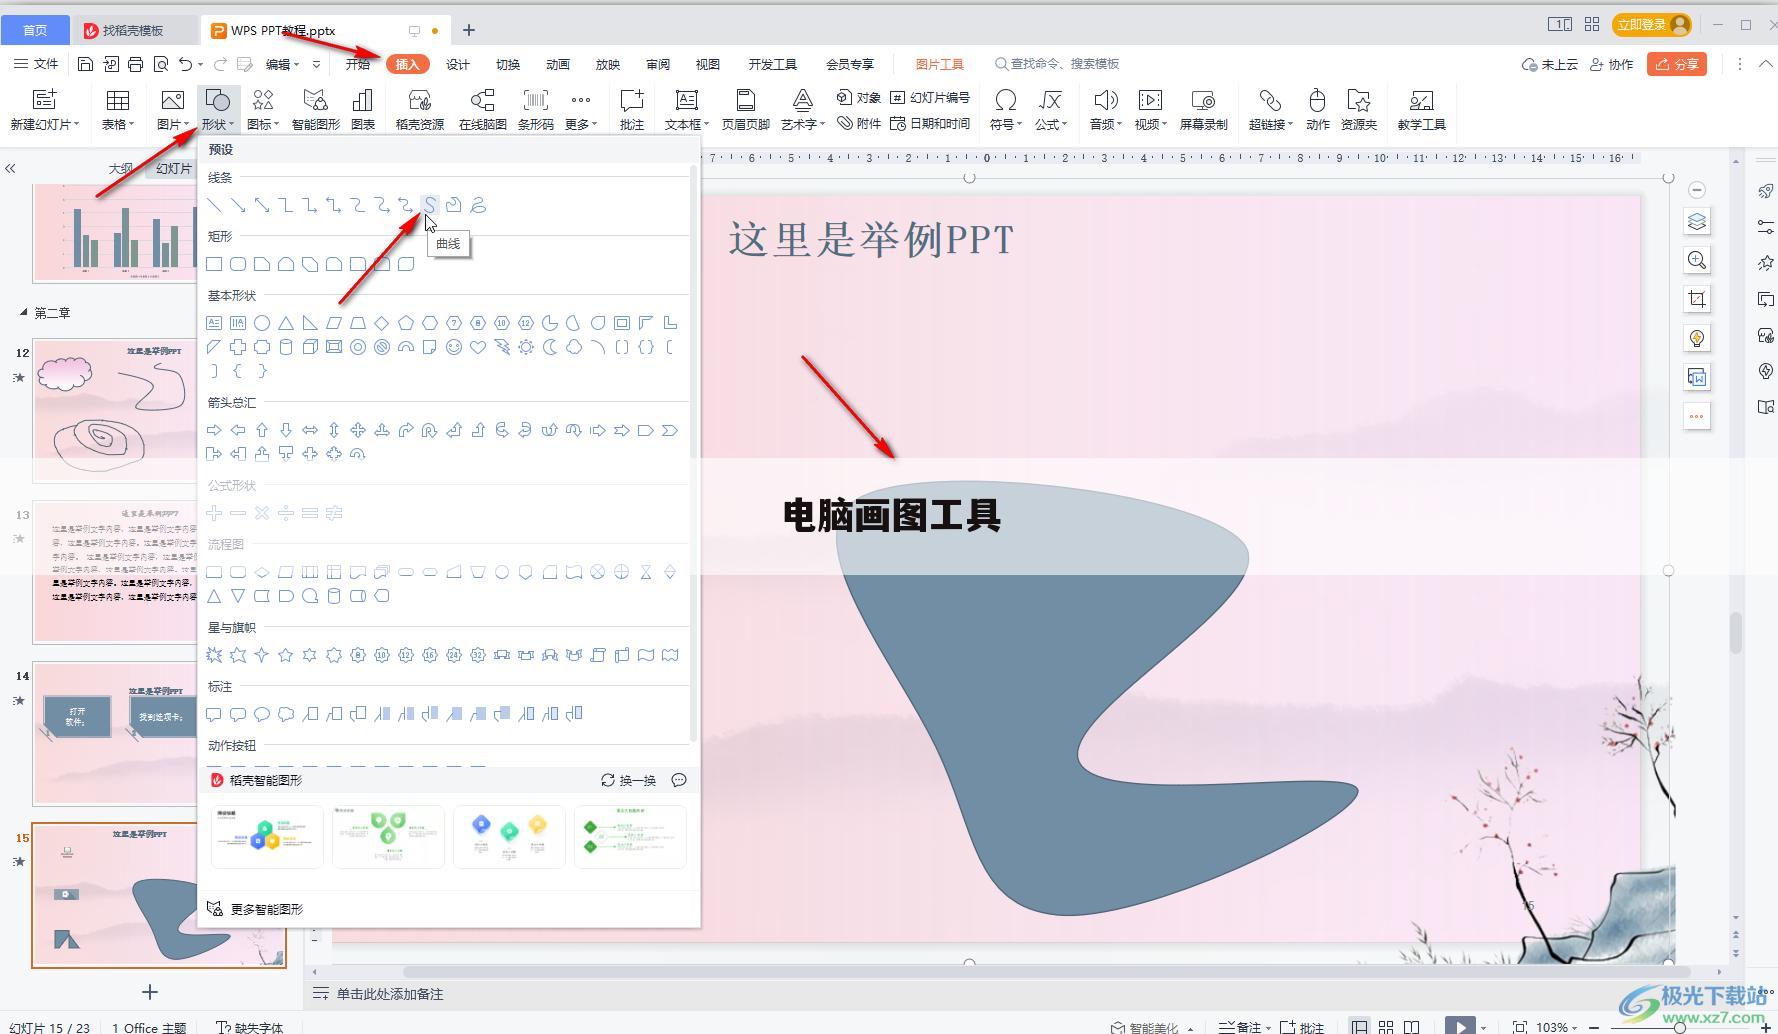Open the Word Art (艺术字) dropdown
The height and width of the screenshot is (1034, 1778).
pos(802,124)
